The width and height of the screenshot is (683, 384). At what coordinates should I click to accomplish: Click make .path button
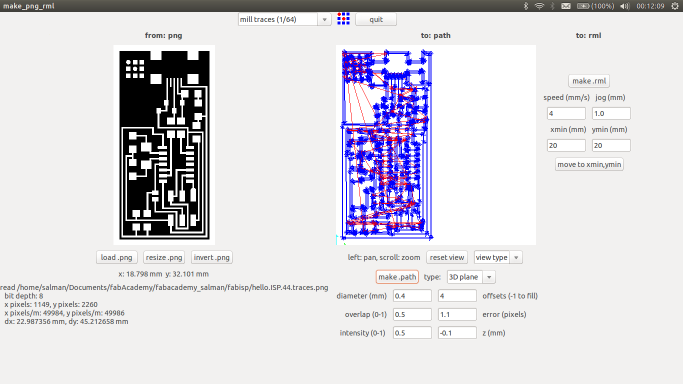(x=397, y=277)
